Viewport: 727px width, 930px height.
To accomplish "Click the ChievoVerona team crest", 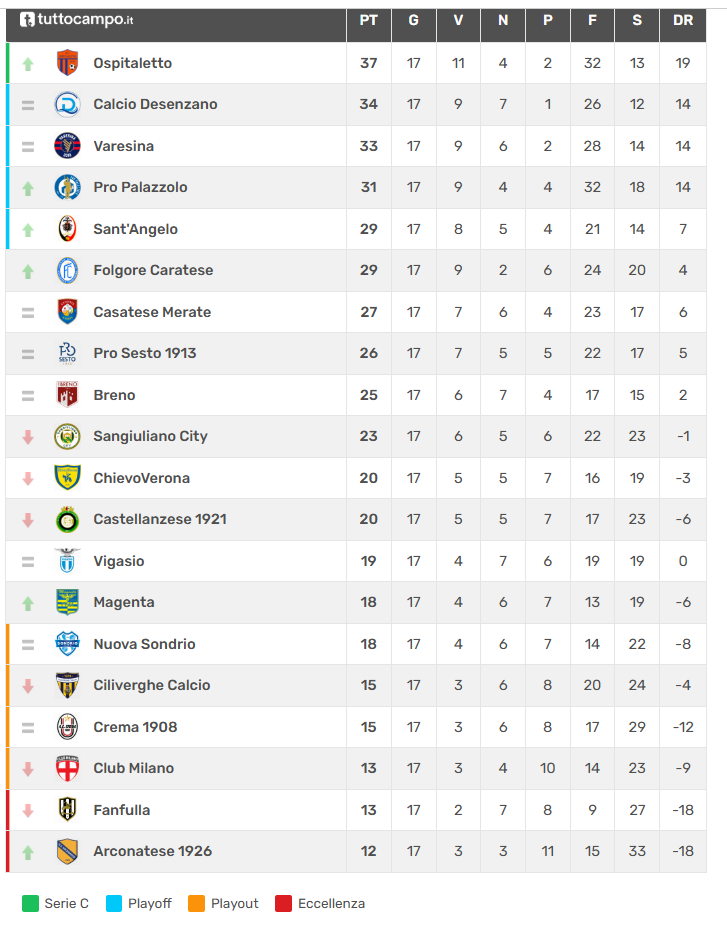I will tap(67, 478).
